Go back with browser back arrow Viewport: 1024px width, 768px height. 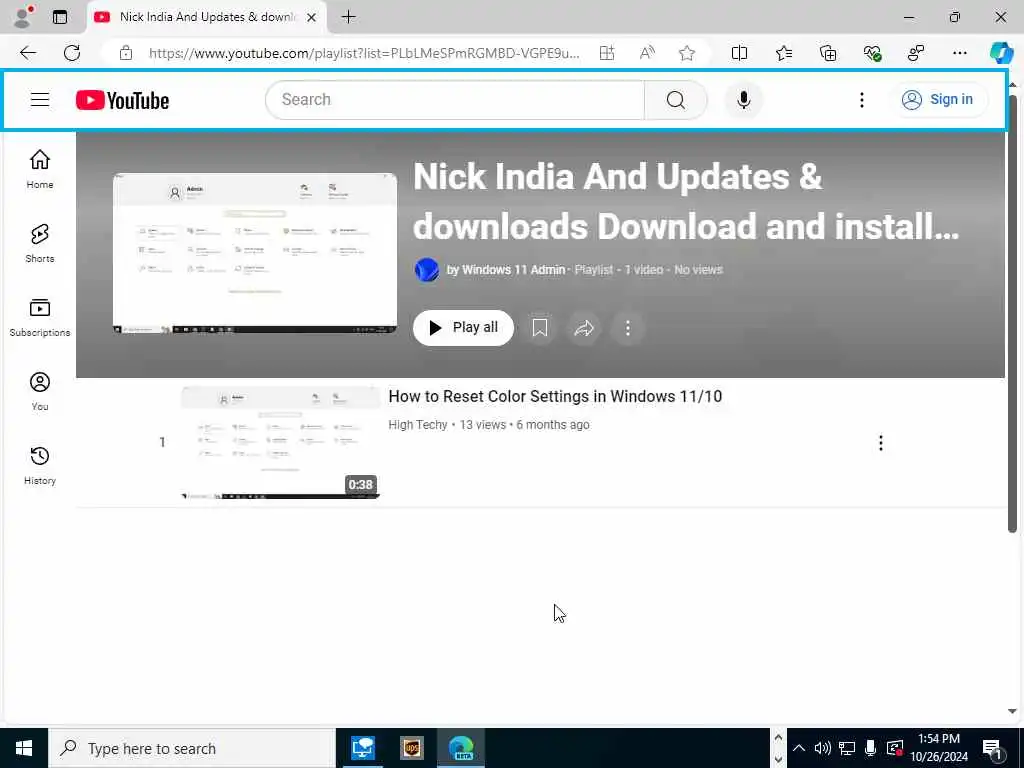28,53
